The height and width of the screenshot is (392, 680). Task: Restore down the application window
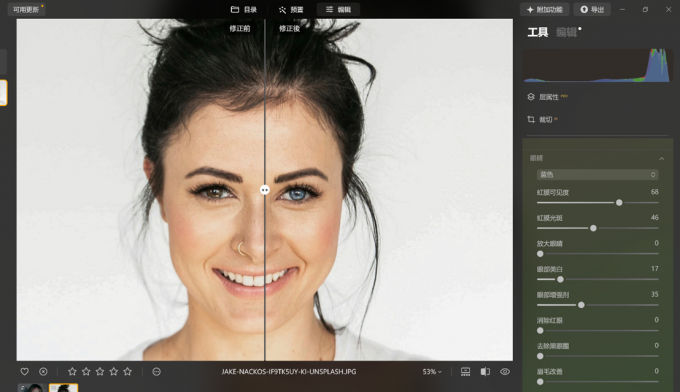pyautogui.click(x=645, y=10)
